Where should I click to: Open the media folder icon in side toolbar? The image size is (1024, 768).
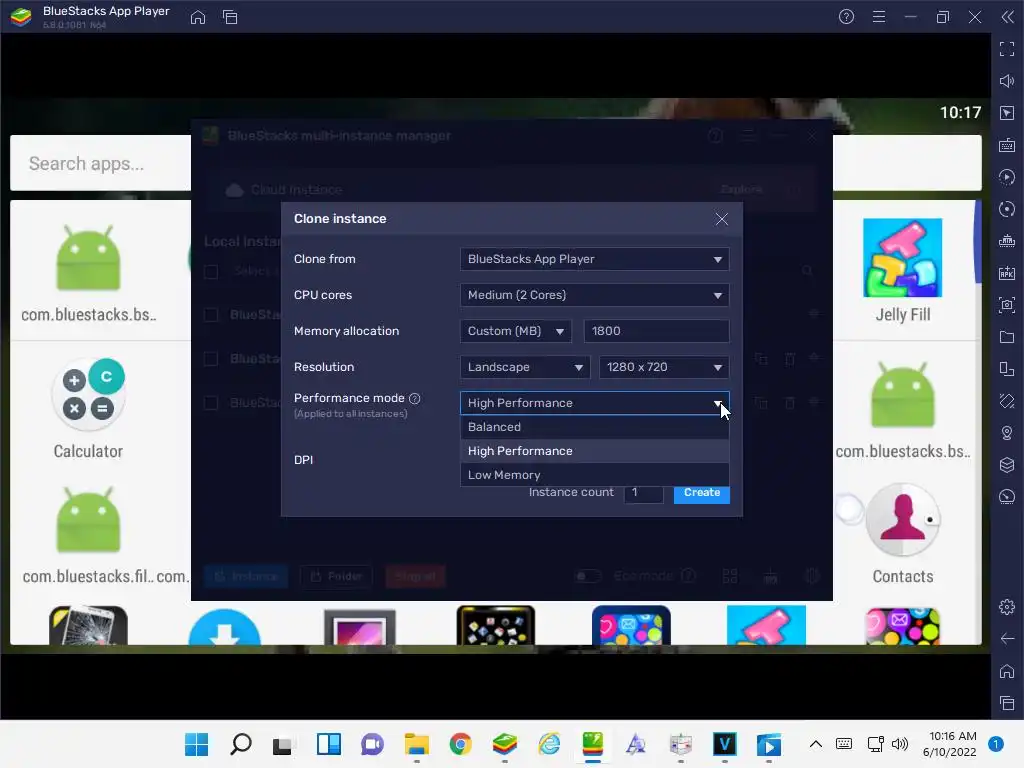click(1007, 337)
